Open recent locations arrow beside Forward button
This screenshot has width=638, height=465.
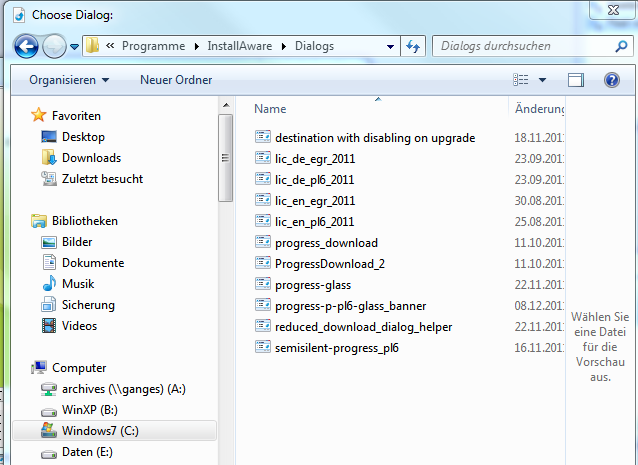coord(74,47)
